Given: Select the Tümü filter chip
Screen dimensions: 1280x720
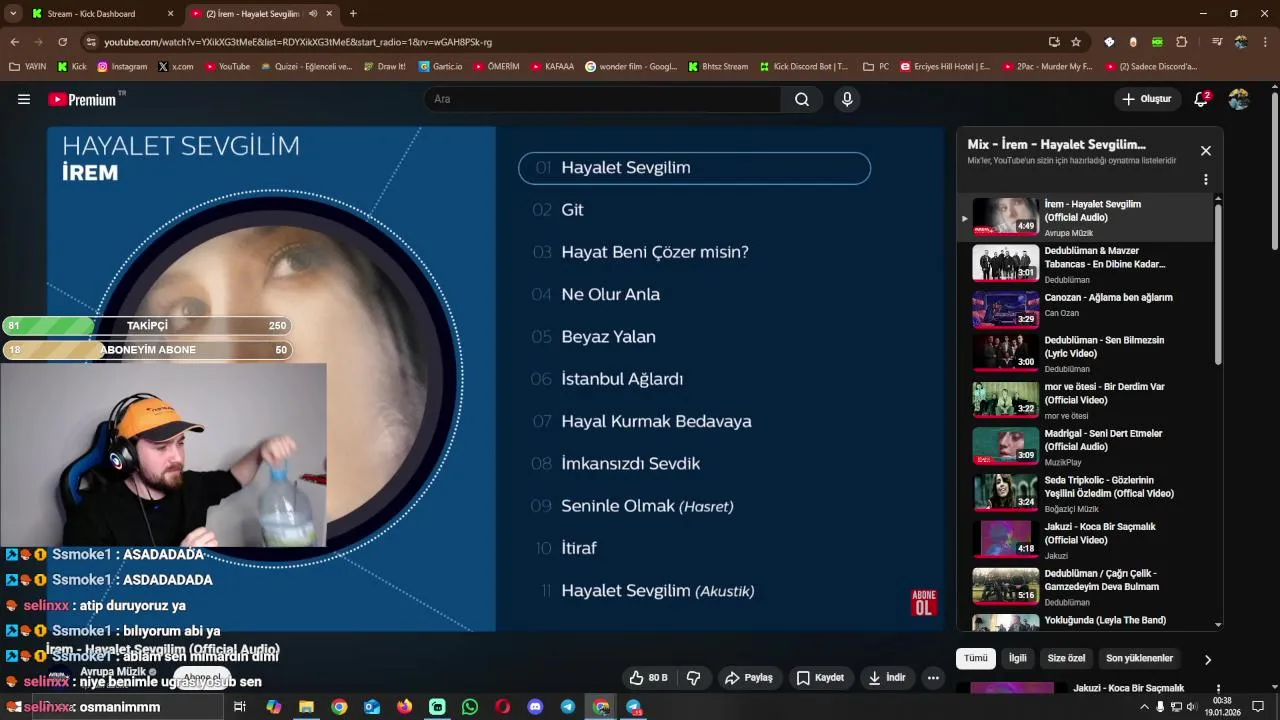Looking at the screenshot, I should (x=976, y=658).
